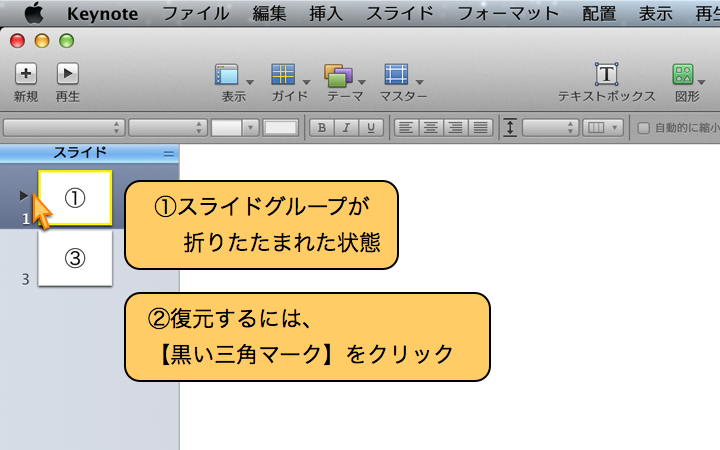This screenshot has width=720, height=450.
Task: Click the line spacing icon
Action: (x=510, y=128)
